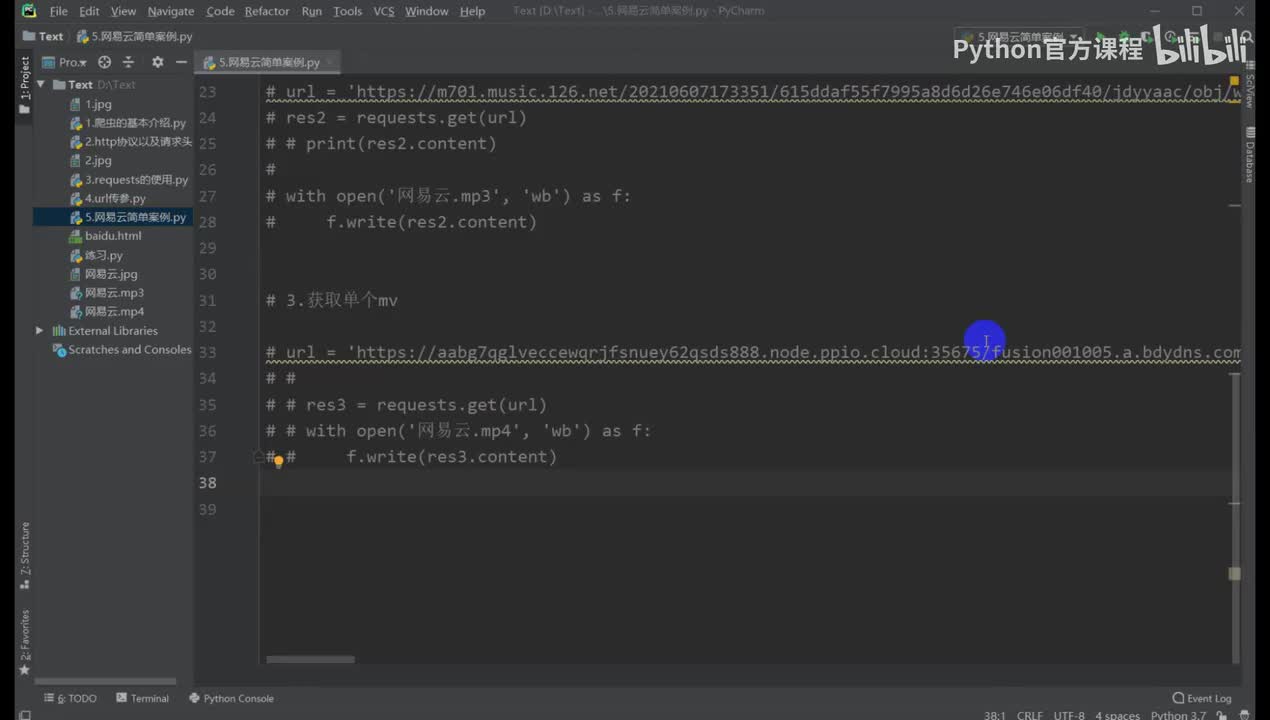Select 网易云.mp3 file
Viewport: 1270px width, 720px height.
tap(107, 293)
